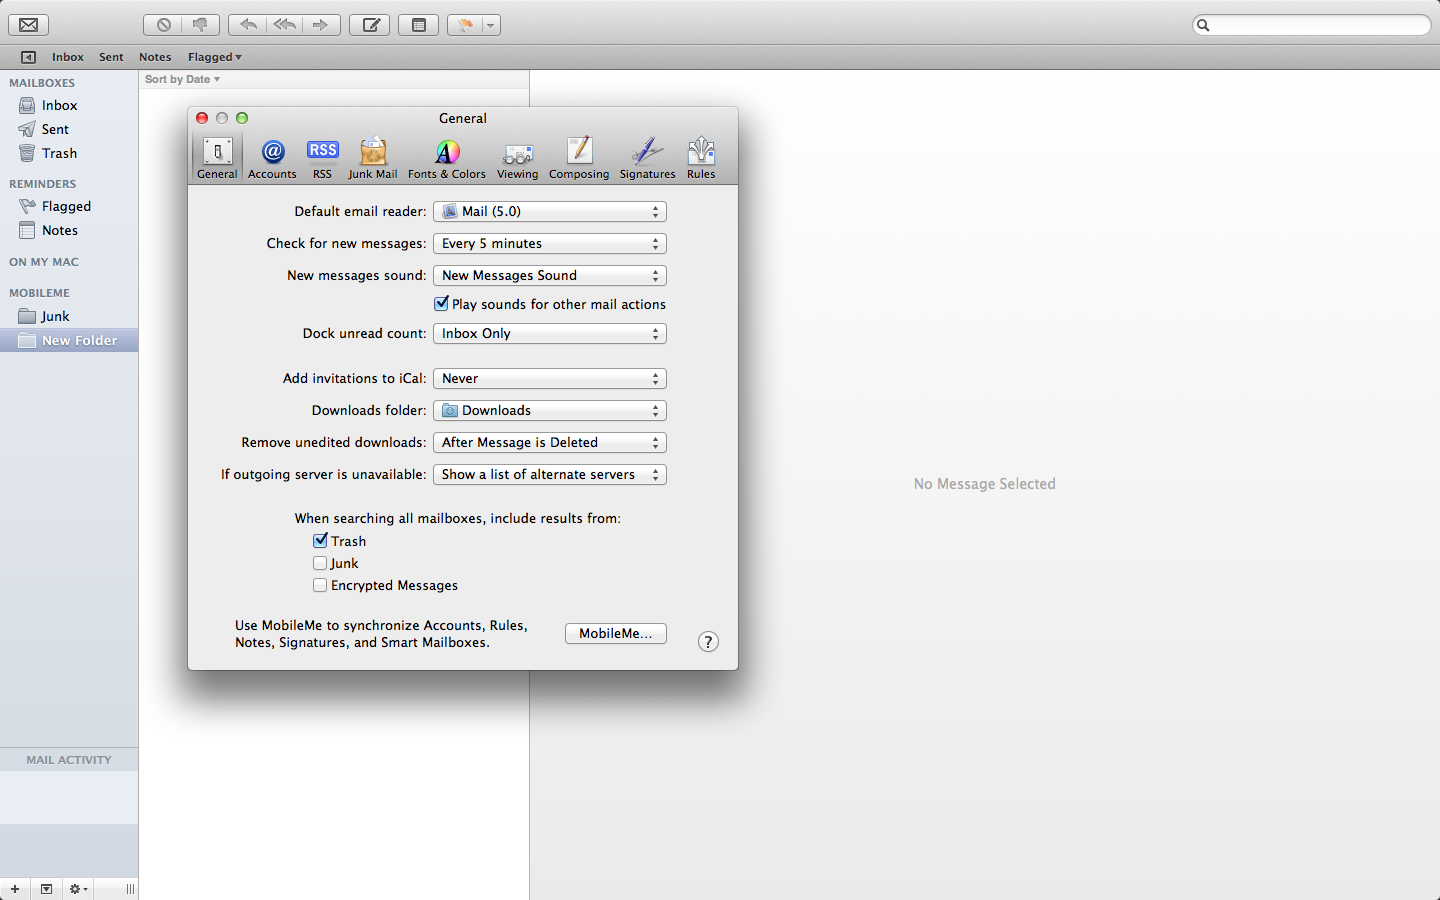Screen dimensions: 1440x900
Task: Open the gear action menu in sidebar
Action: point(78,889)
